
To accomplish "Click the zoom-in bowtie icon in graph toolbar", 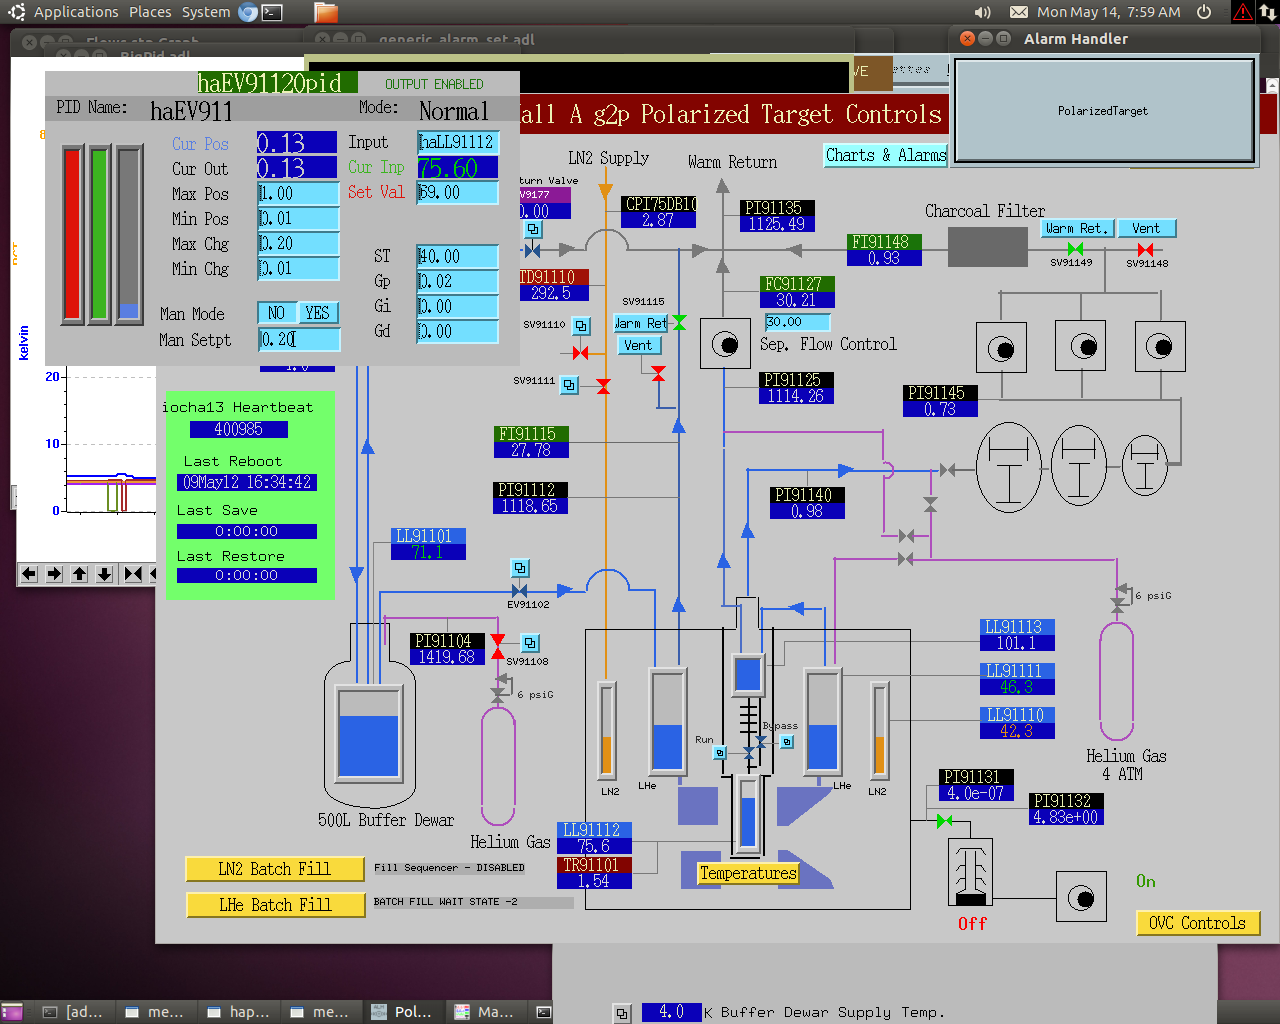I will pos(133,574).
